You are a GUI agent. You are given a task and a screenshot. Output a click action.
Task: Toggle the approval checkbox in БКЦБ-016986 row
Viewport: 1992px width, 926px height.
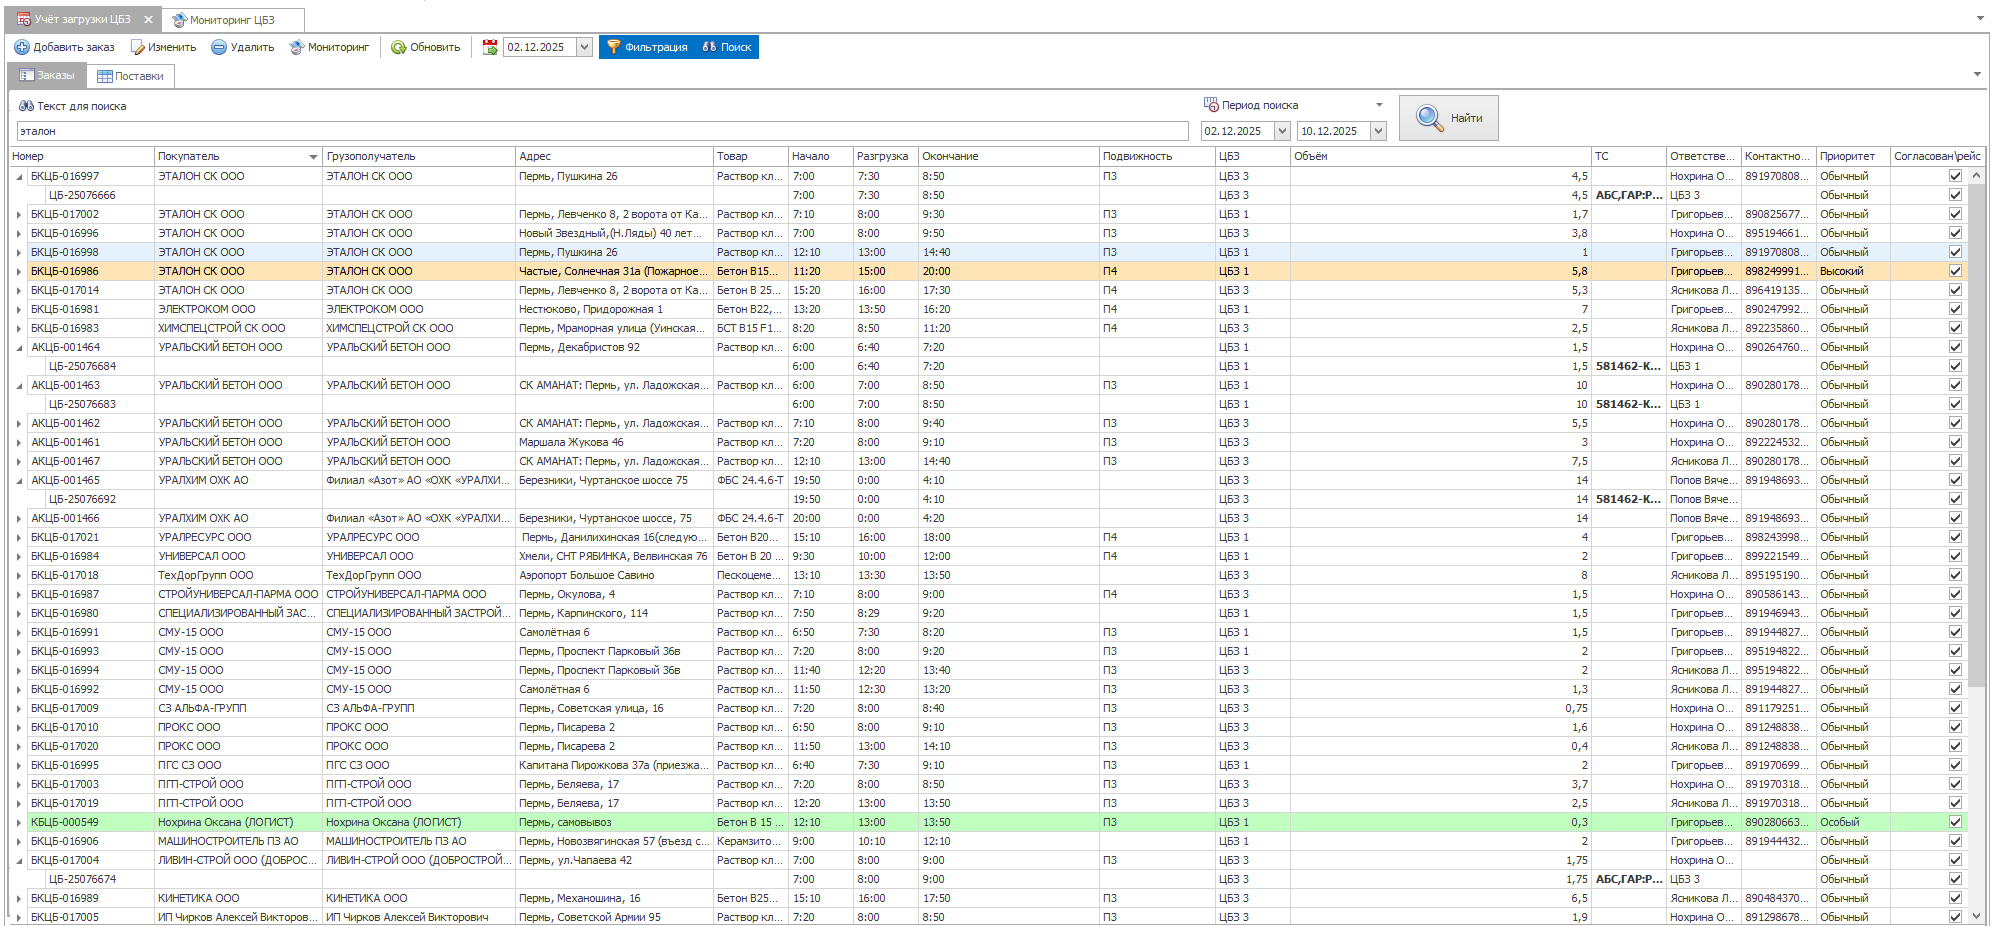click(1954, 271)
